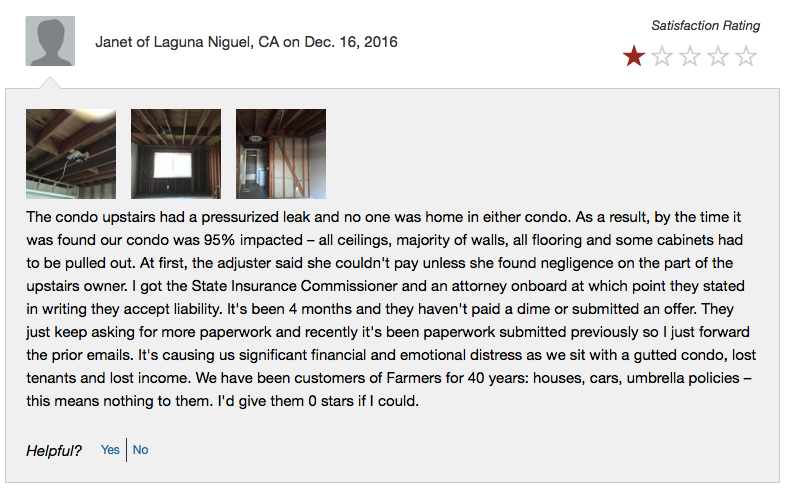785x495 pixels.
Task: Click the third empty rating star
Action: coord(689,57)
